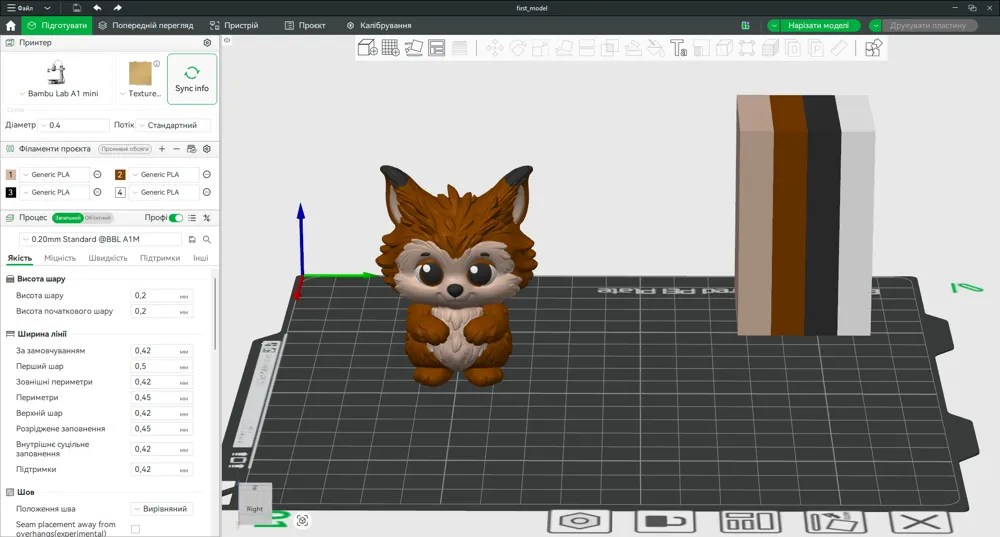Click the Промивні обсяги button
1000x537 pixels.
pos(125,149)
